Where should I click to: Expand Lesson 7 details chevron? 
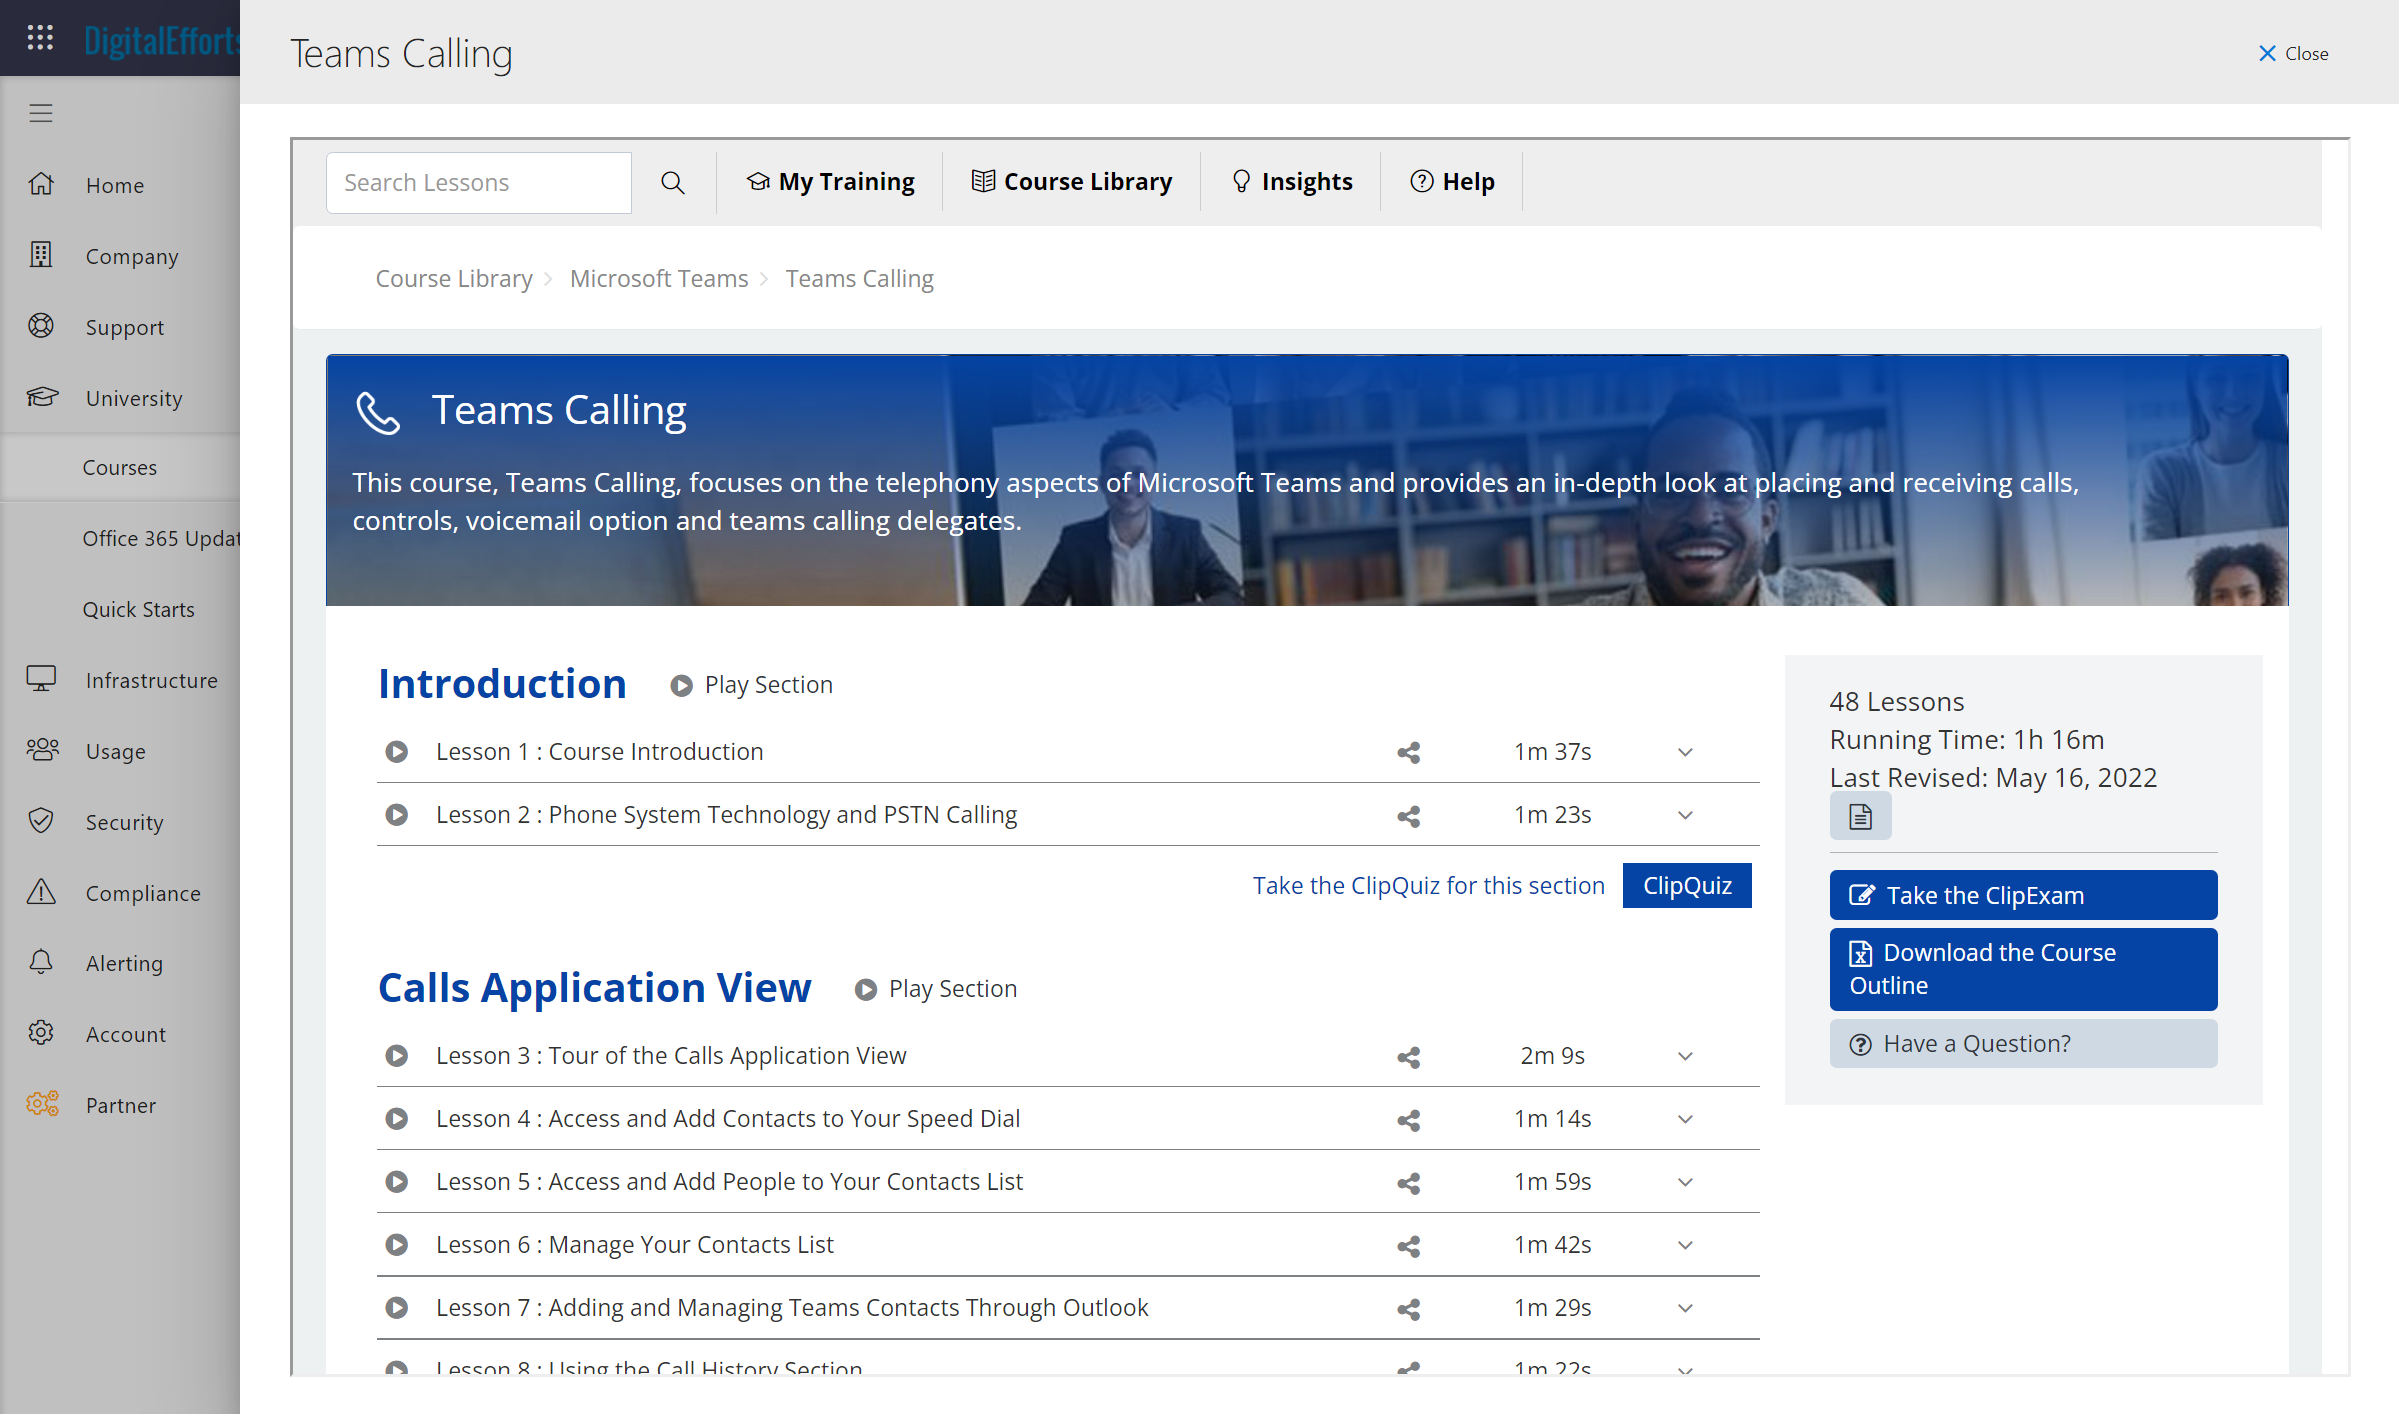(1685, 1308)
